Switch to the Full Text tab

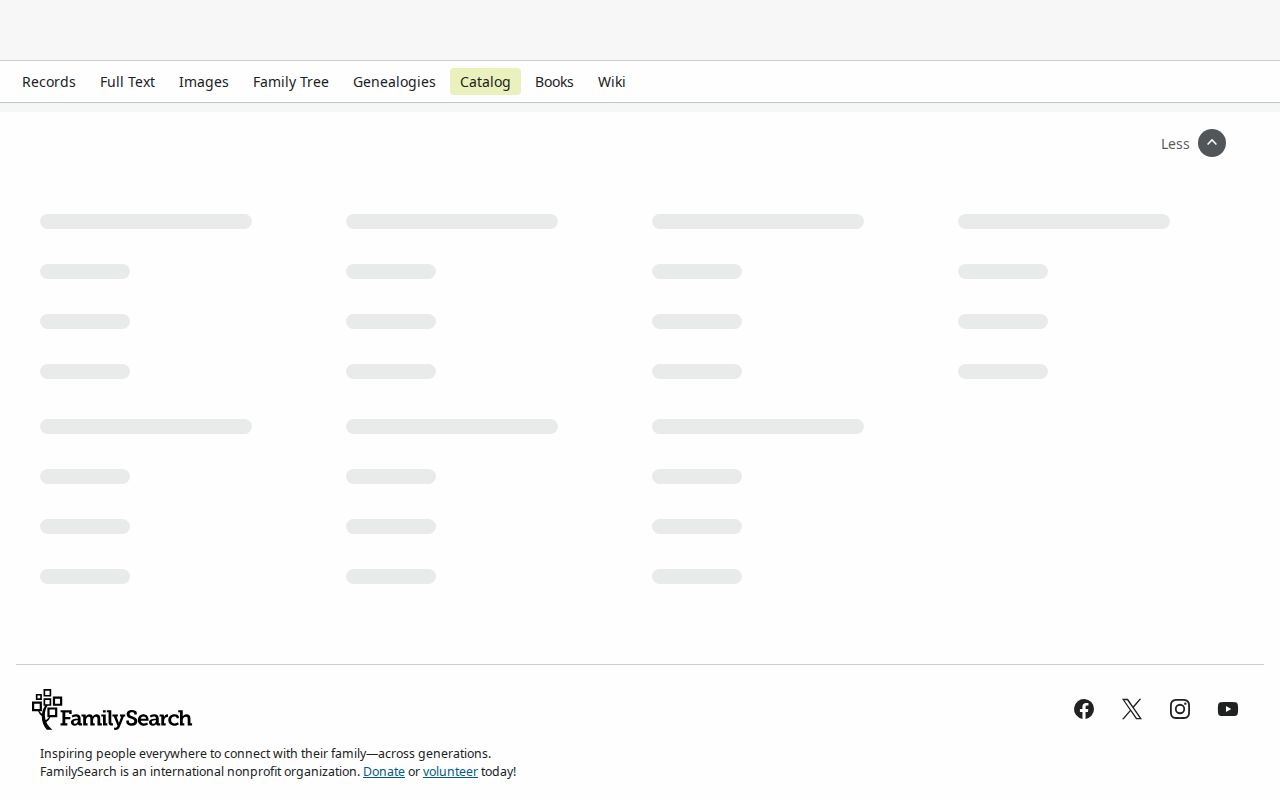(x=127, y=82)
